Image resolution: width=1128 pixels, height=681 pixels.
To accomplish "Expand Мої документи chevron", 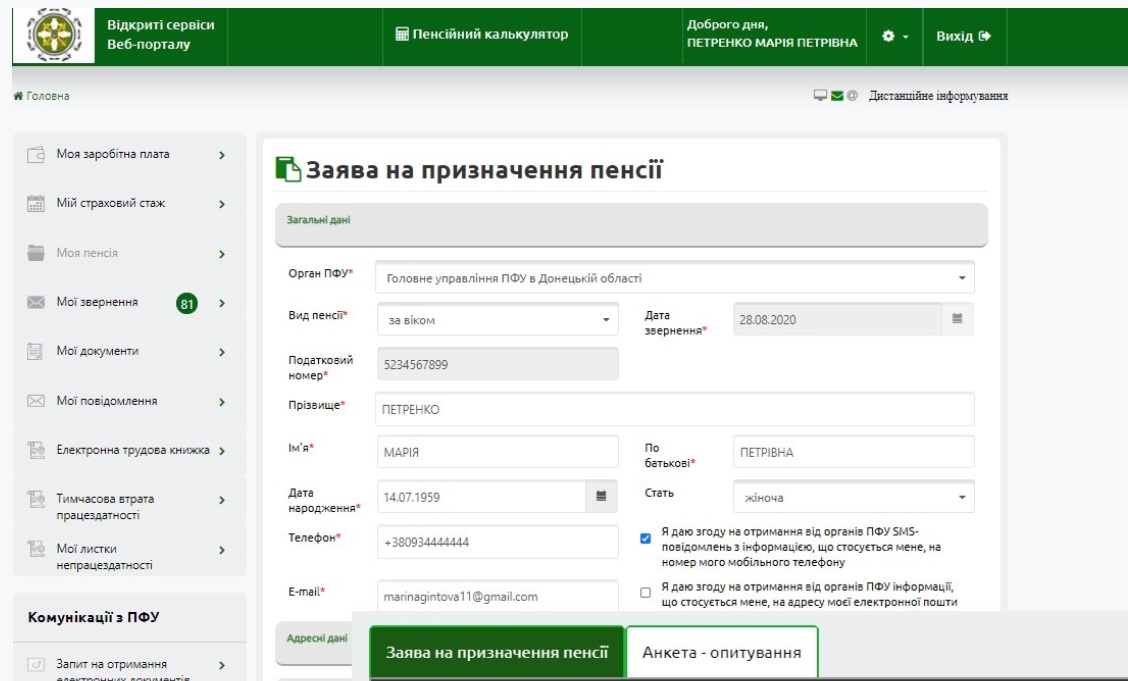I will 222,352.
